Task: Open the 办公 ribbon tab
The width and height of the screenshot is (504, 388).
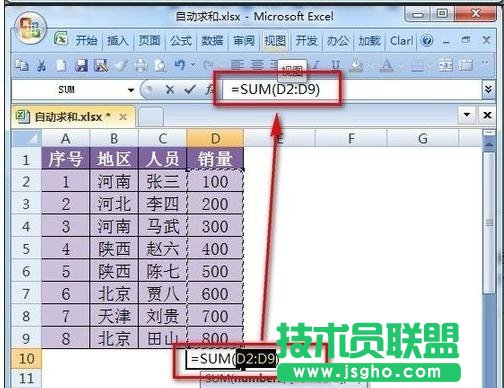Action: point(338,41)
